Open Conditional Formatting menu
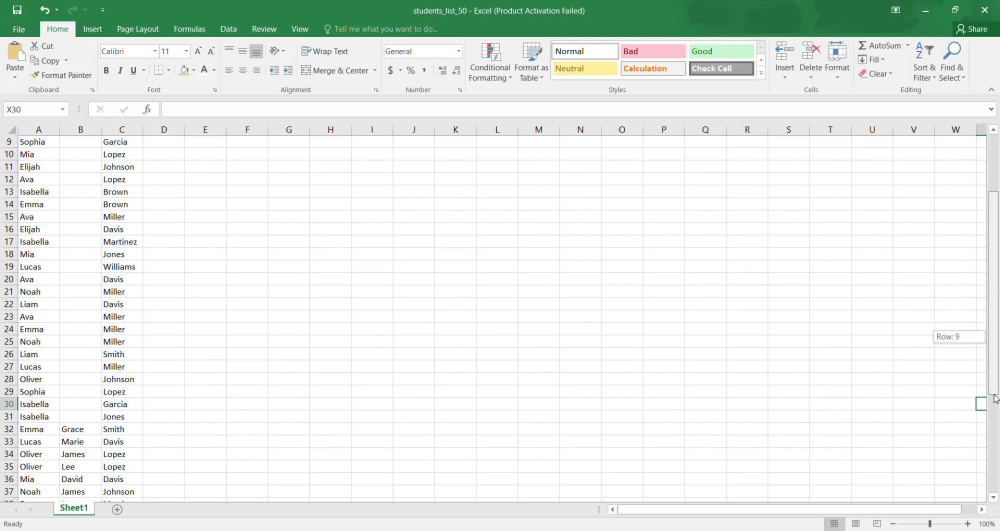This screenshot has height=531, width=1000. [490, 62]
